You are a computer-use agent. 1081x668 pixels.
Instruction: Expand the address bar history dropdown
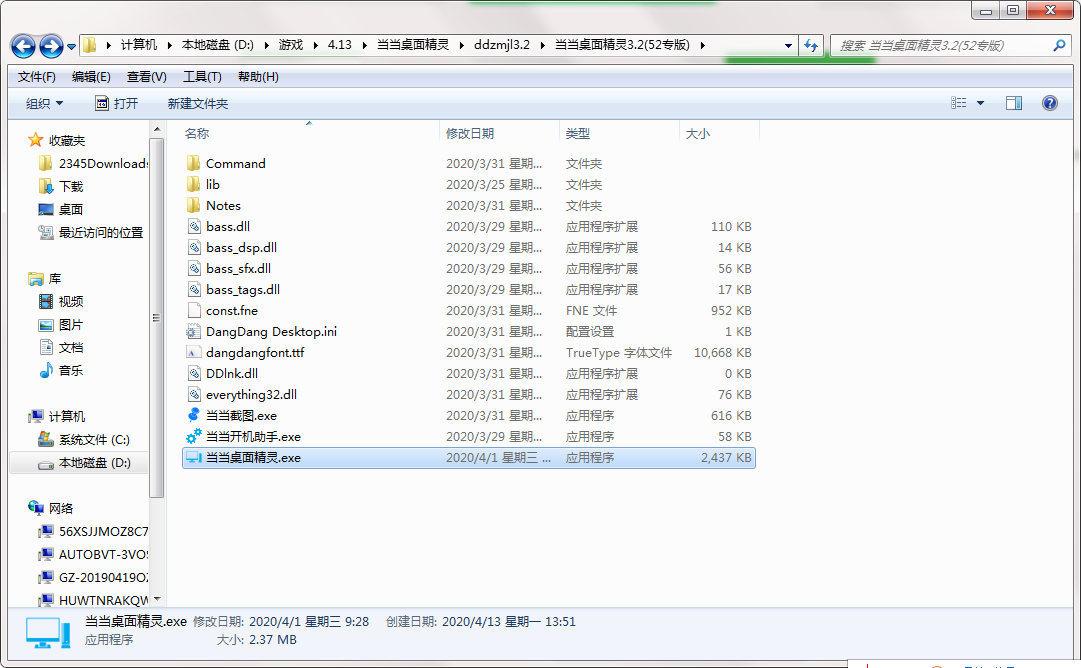click(x=789, y=45)
